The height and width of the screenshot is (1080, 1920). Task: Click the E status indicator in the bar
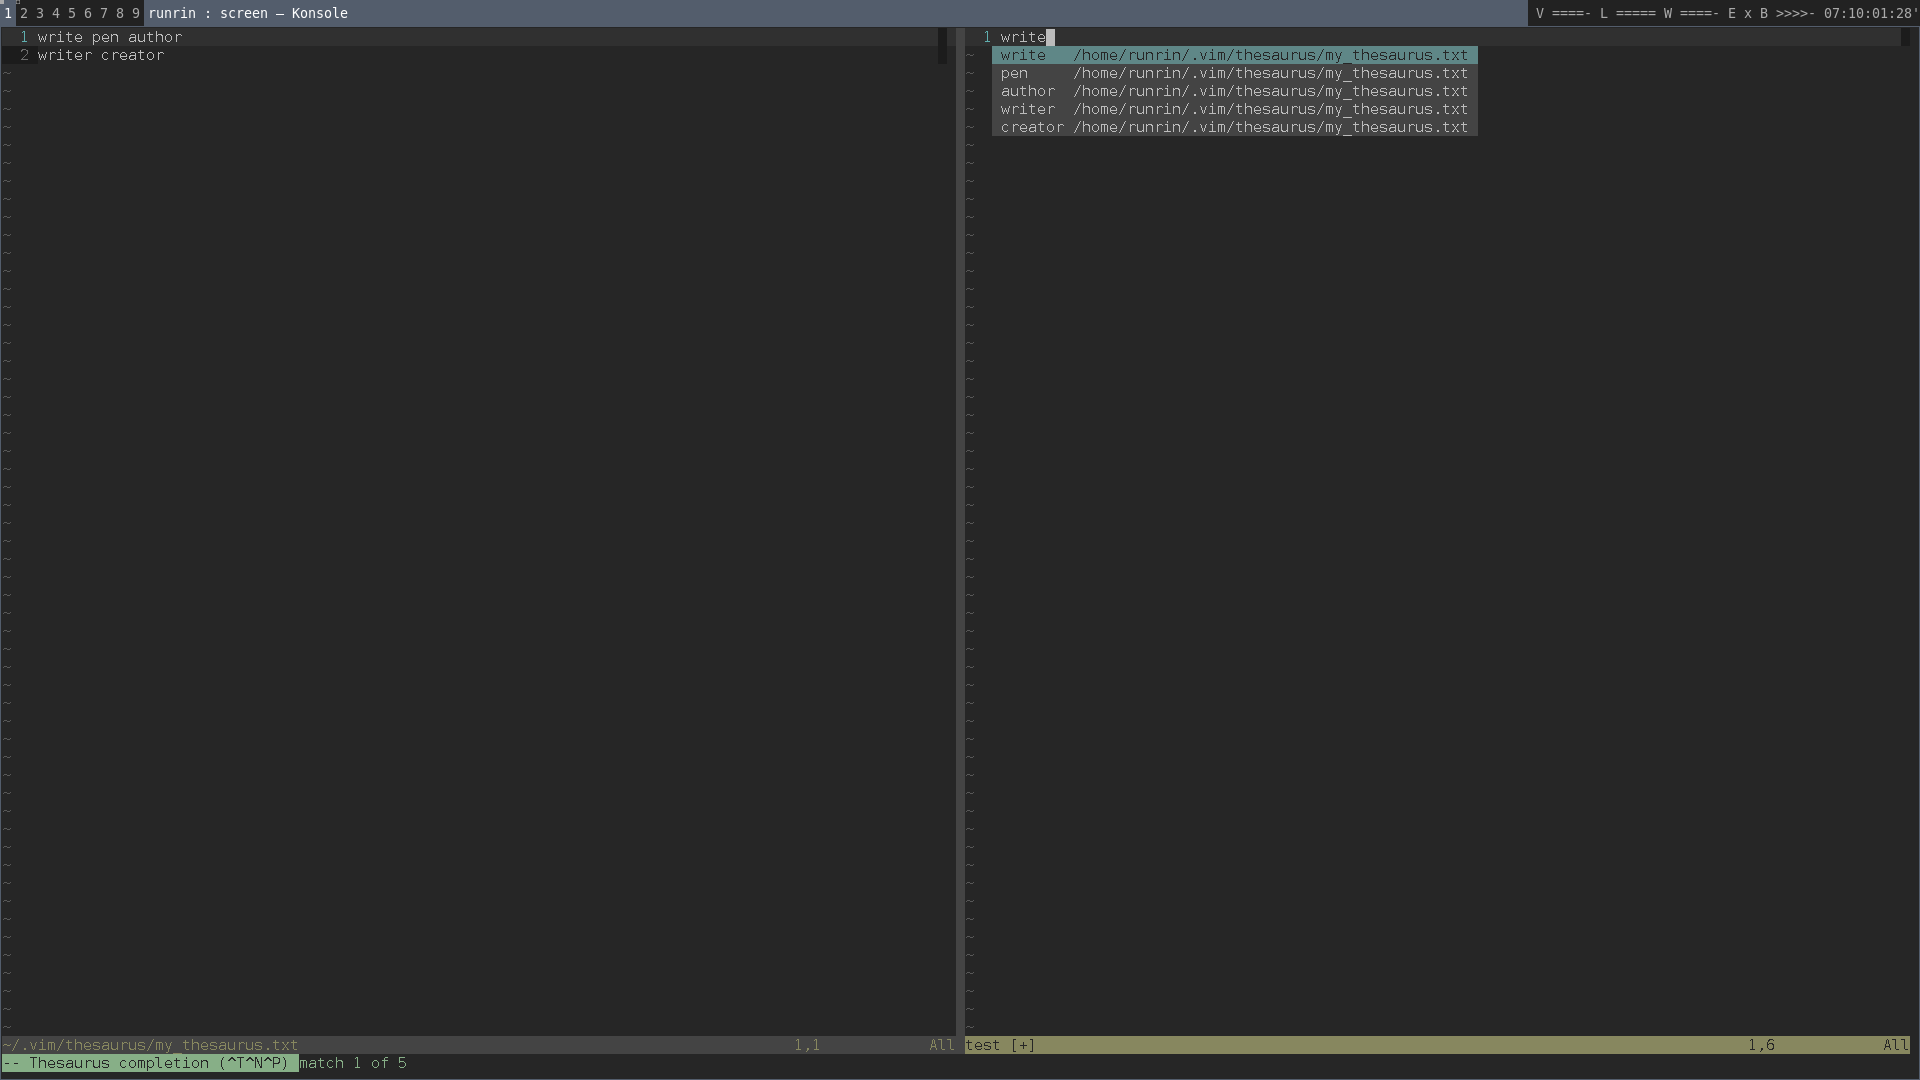click(1731, 13)
